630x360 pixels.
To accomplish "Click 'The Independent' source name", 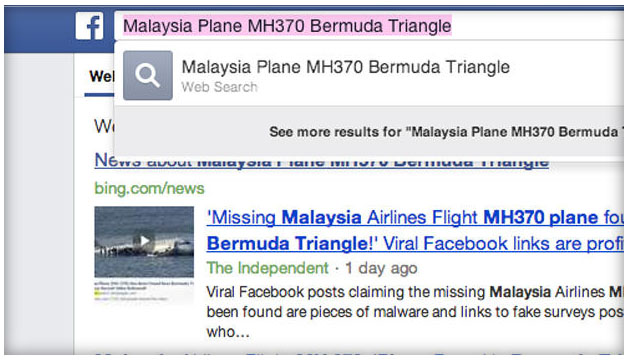I will (x=268, y=268).
